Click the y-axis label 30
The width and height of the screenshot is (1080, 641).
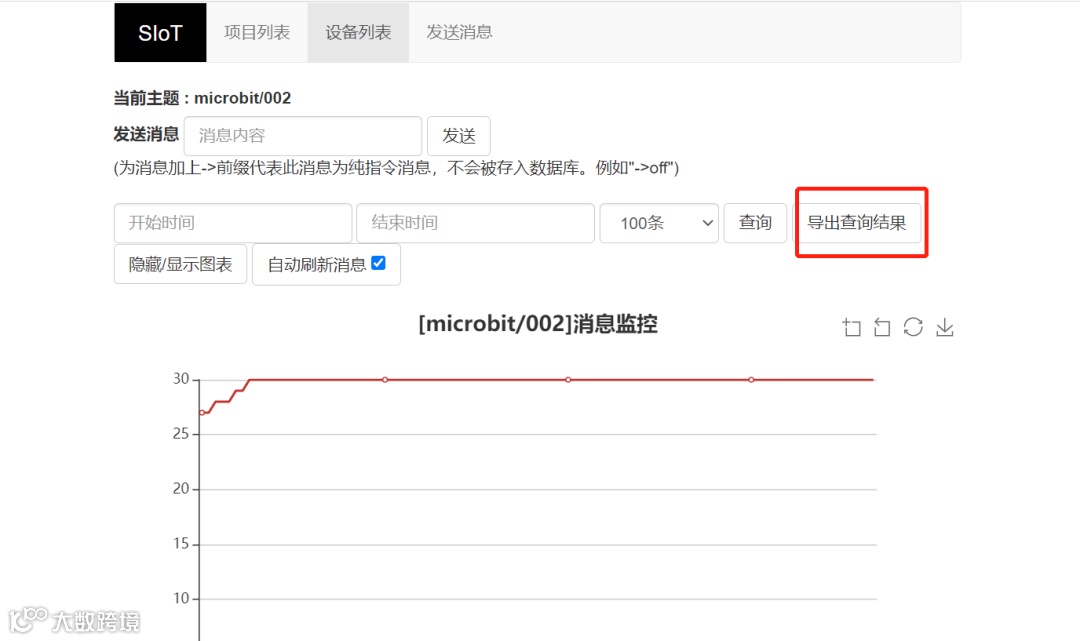(x=180, y=379)
